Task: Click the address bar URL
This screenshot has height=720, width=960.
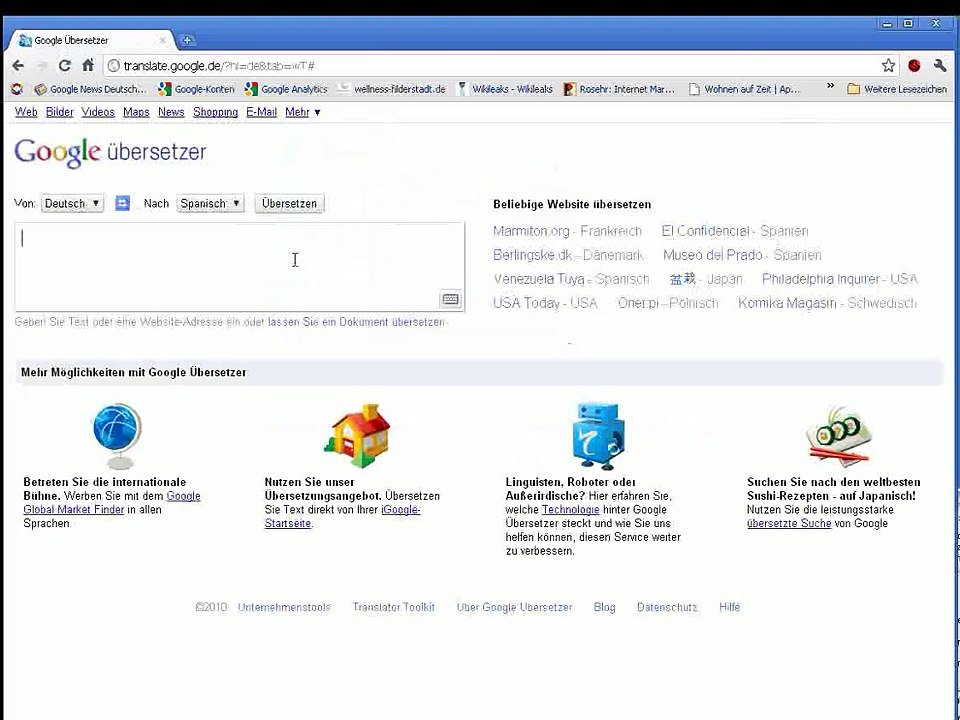Action: pyautogui.click(x=219, y=66)
